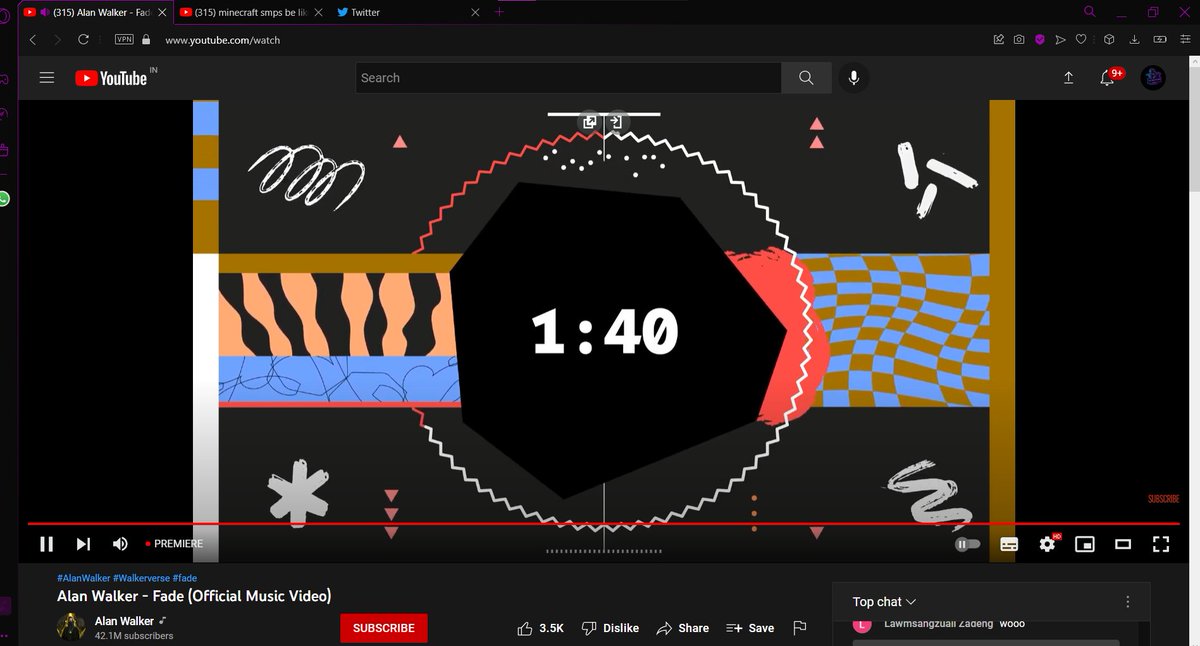The width and height of the screenshot is (1200, 646).
Task: Open the #AlanWalker hashtag link
Action: pos(83,578)
